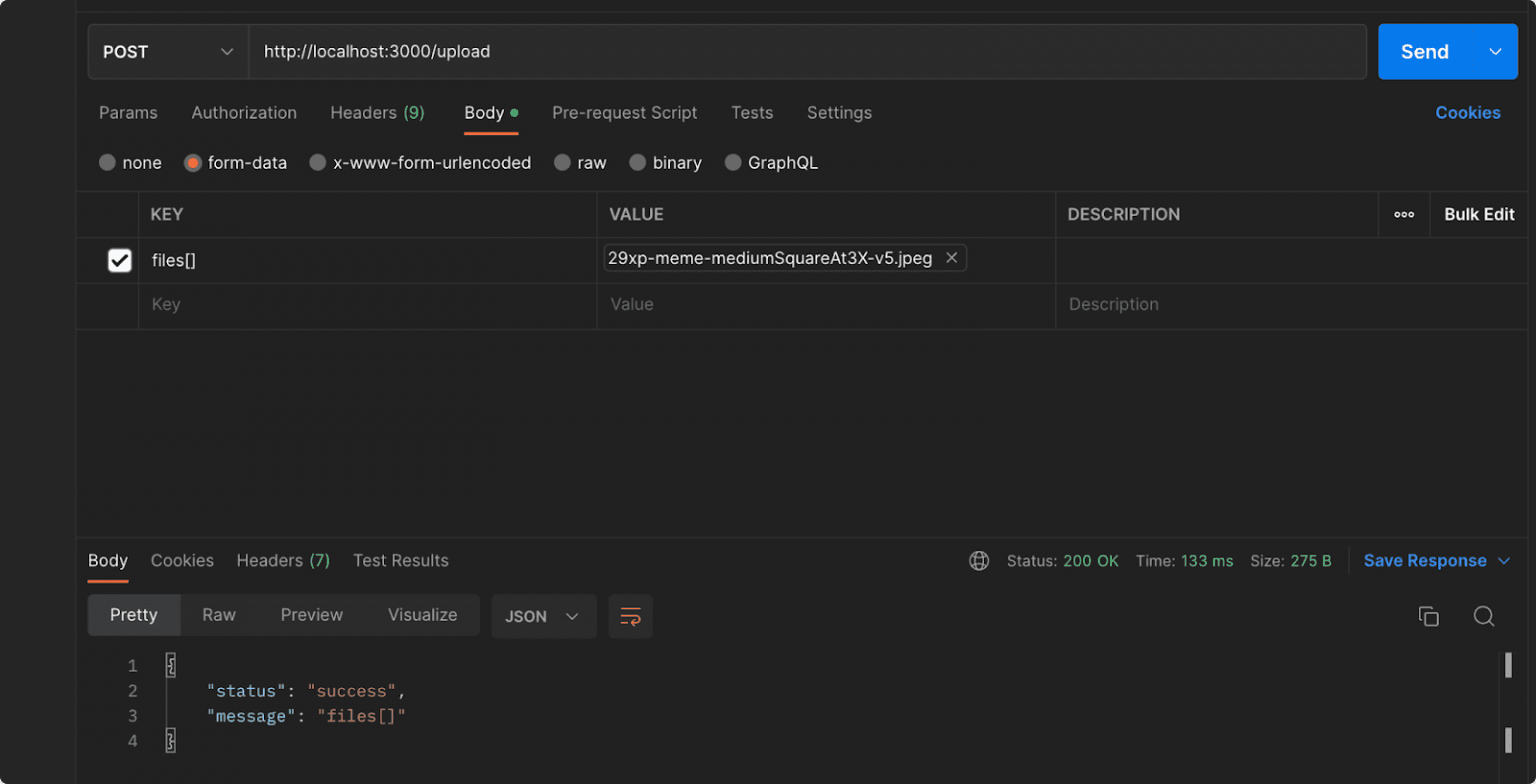Image resolution: width=1536 pixels, height=784 pixels.
Task: Click the Send button
Action: tap(1423, 51)
